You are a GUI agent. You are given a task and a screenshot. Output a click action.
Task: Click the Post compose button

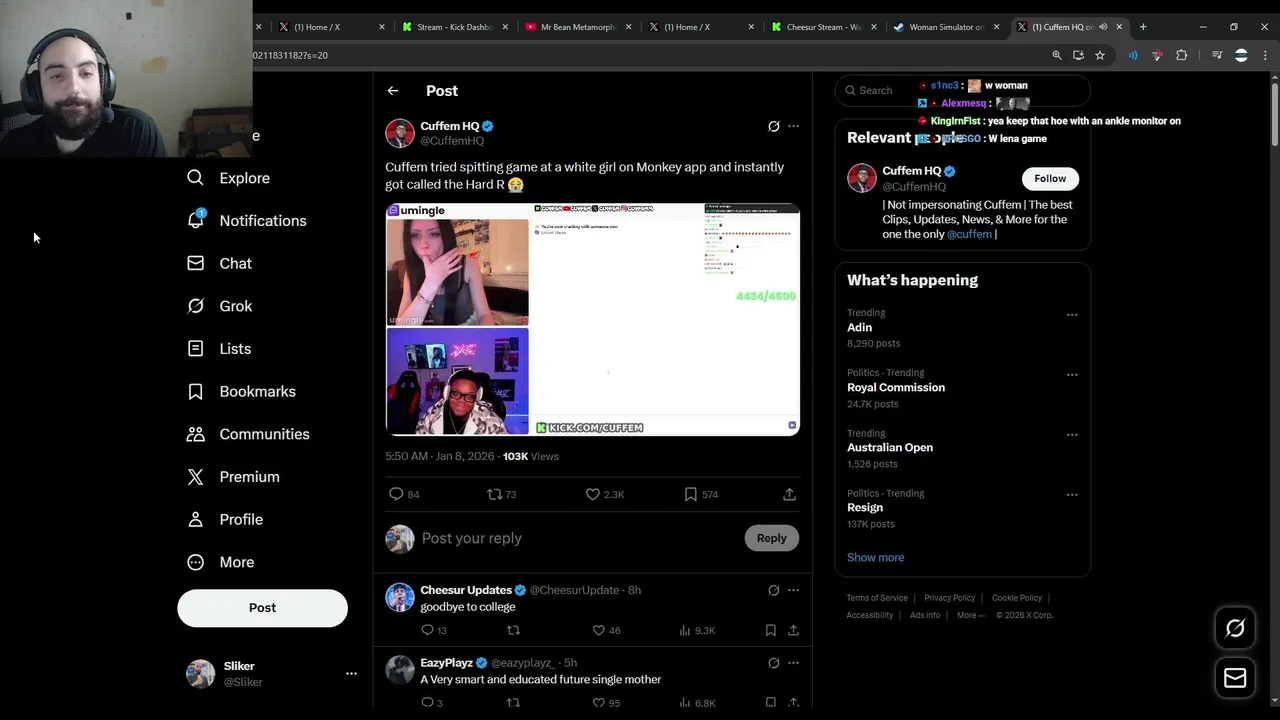(x=263, y=608)
